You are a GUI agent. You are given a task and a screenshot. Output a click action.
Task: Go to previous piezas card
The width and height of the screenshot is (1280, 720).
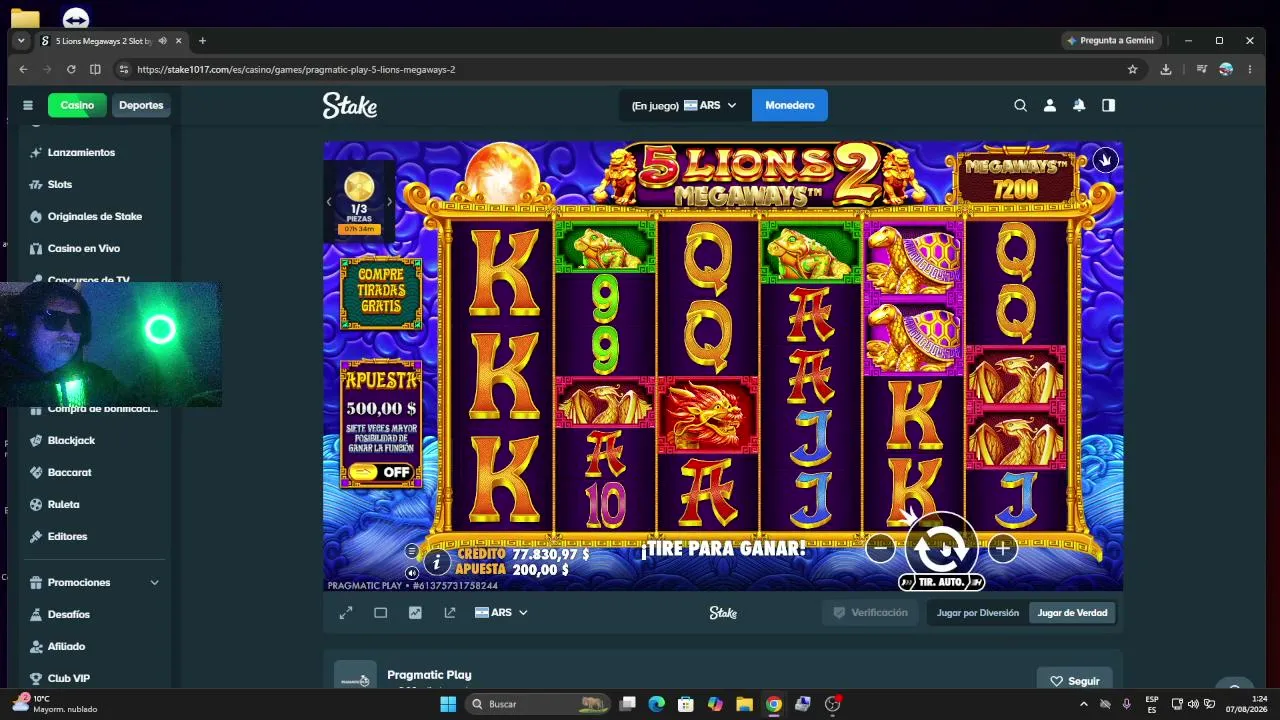[329, 201]
